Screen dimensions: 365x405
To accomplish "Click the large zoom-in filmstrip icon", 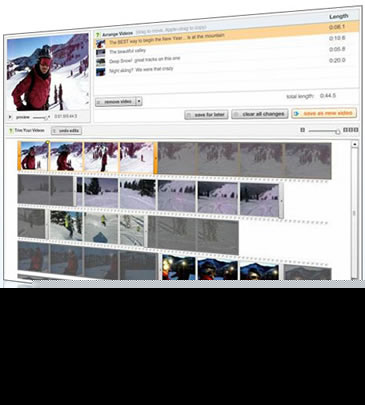I will [351, 130].
